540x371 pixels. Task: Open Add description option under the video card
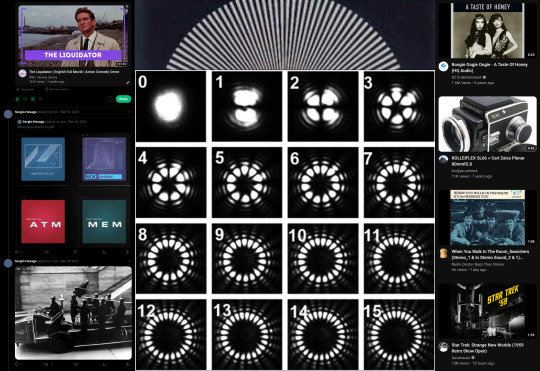57,89
